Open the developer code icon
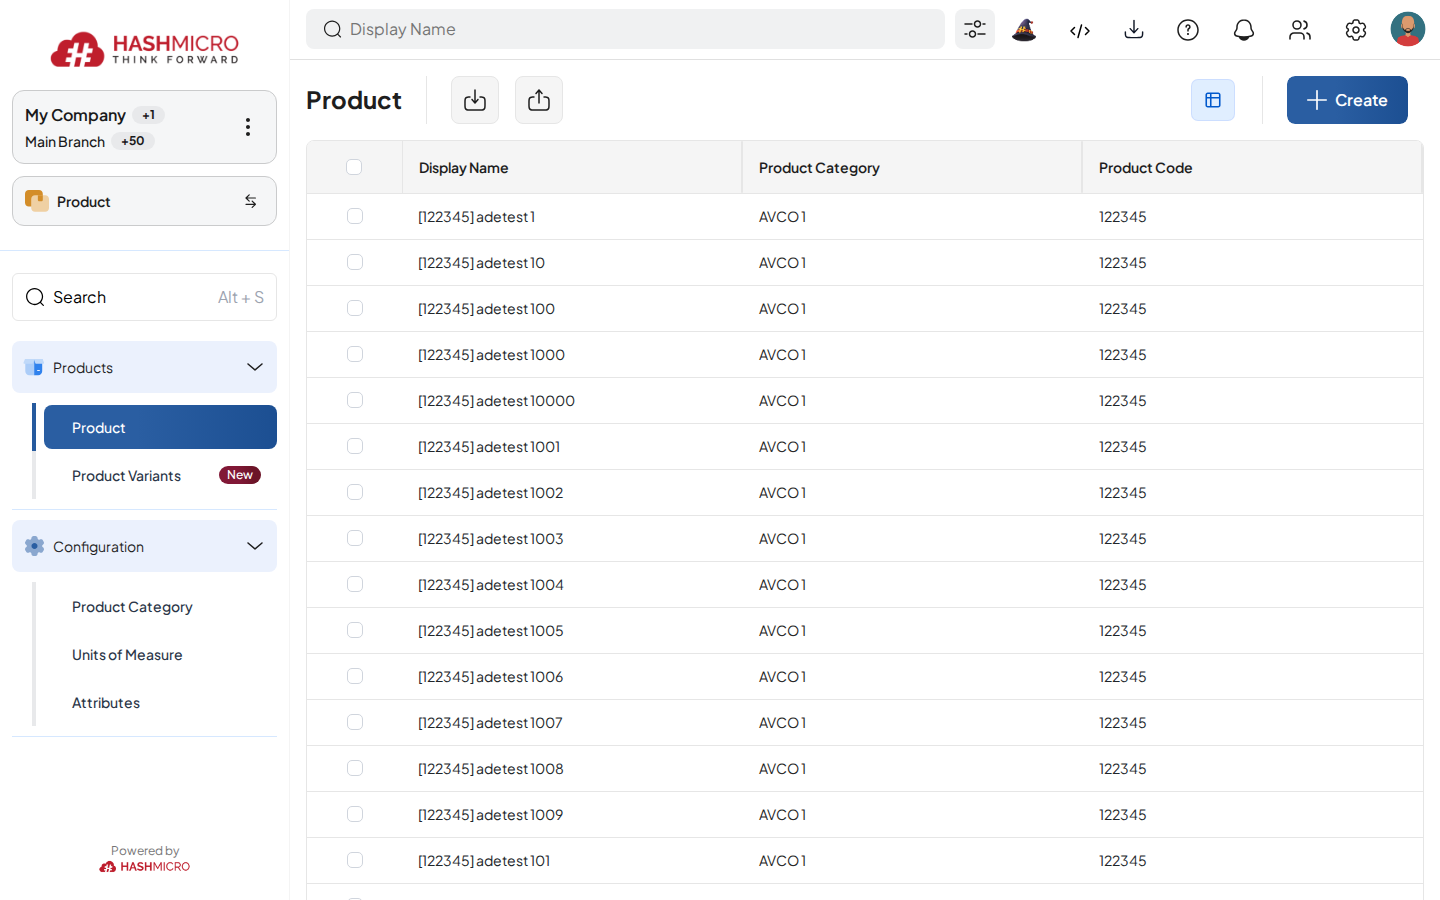Screen dimensions: 1440x900 (x=1080, y=30)
